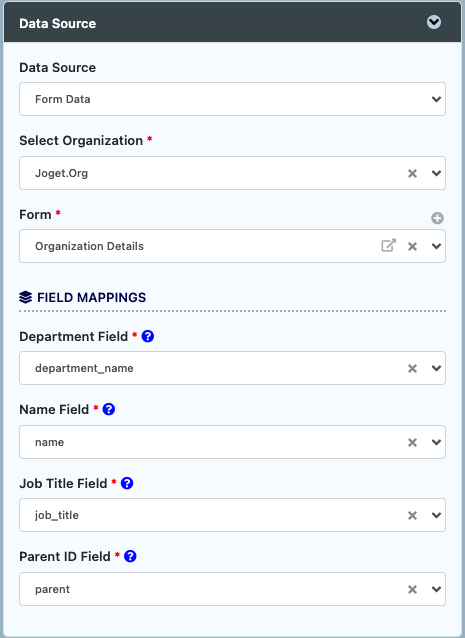
Task: Clear the parent field selection
Action: click(x=412, y=589)
